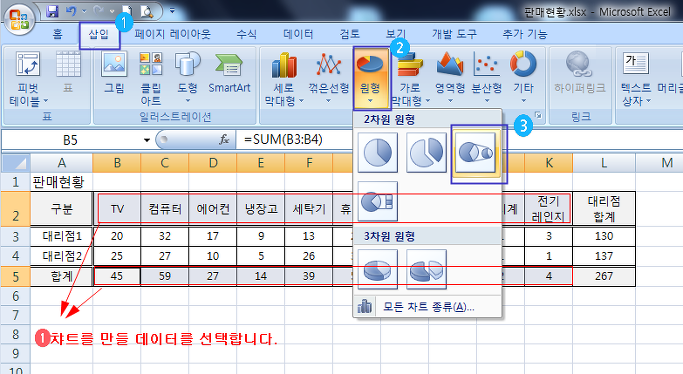Open 모든 차트 종류 dialog
The height and width of the screenshot is (374, 683).
[x=427, y=307]
